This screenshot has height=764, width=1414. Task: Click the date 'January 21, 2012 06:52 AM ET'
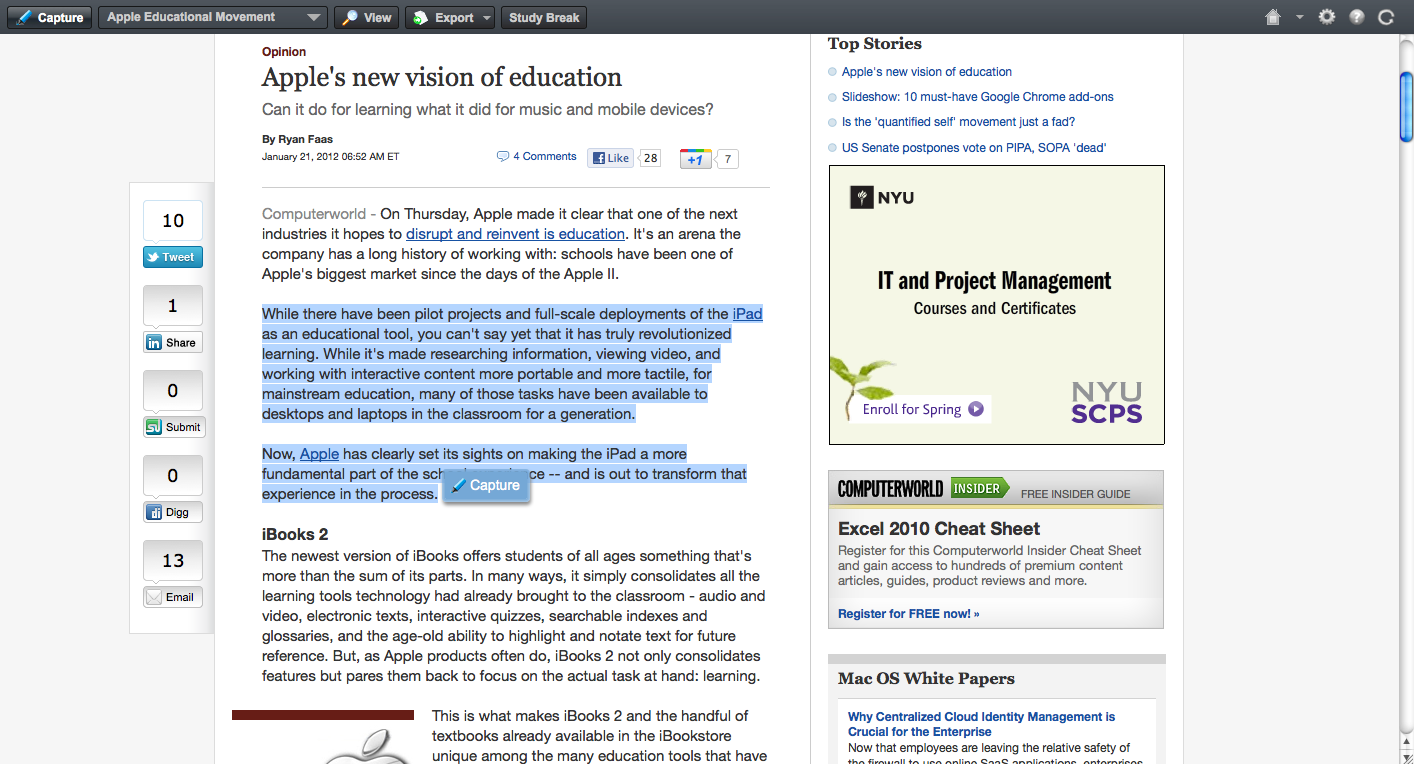click(331, 157)
